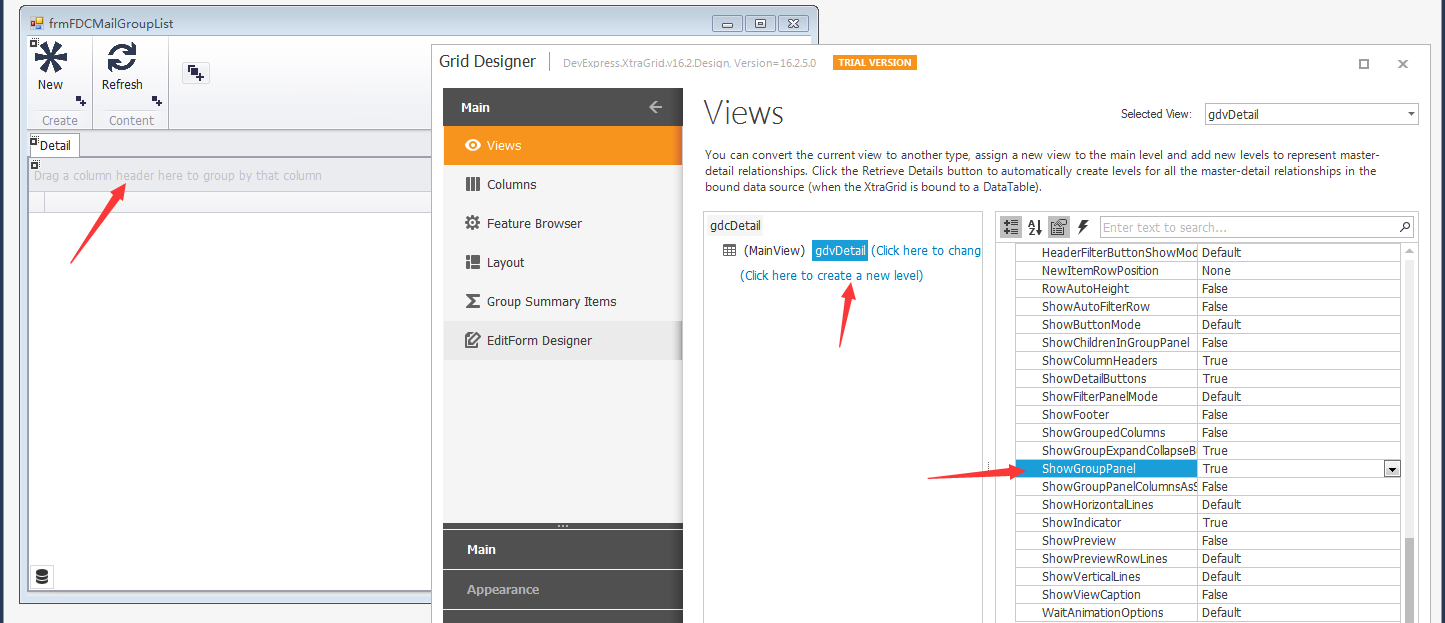Select the ShowHorizontalLines property

click(x=1207, y=504)
